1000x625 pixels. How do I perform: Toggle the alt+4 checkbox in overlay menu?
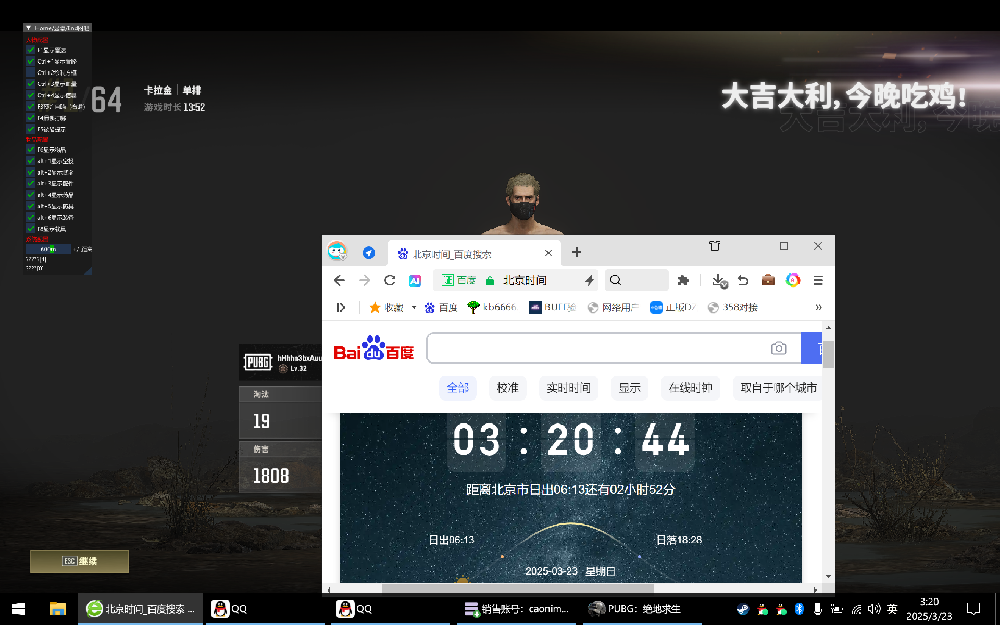[31, 195]
